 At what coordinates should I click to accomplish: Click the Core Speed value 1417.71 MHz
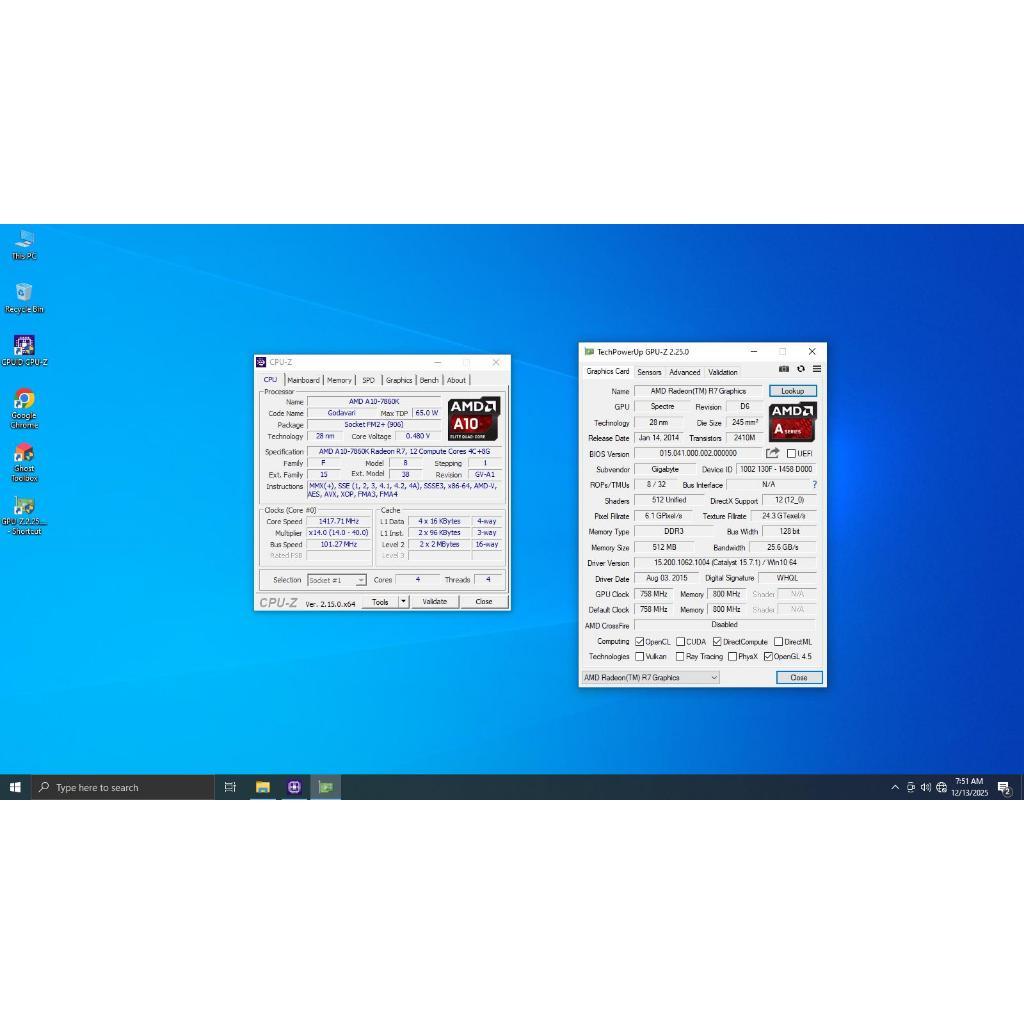pos(339,521)
